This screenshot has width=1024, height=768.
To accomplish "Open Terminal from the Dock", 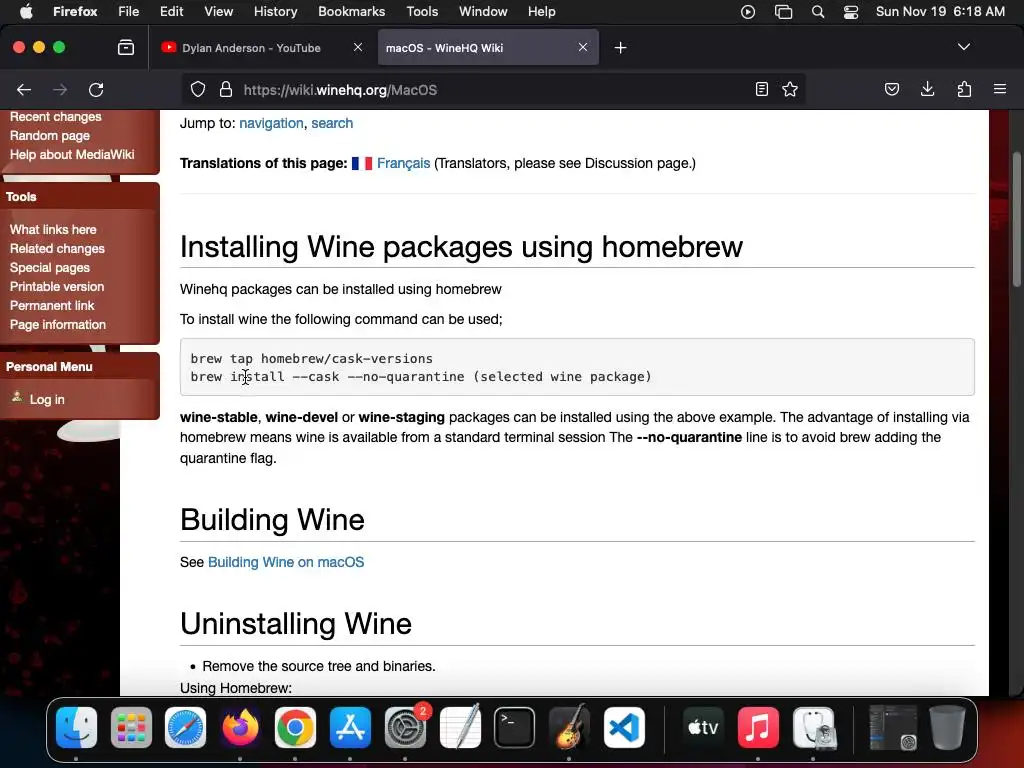I will click(515, 728).
